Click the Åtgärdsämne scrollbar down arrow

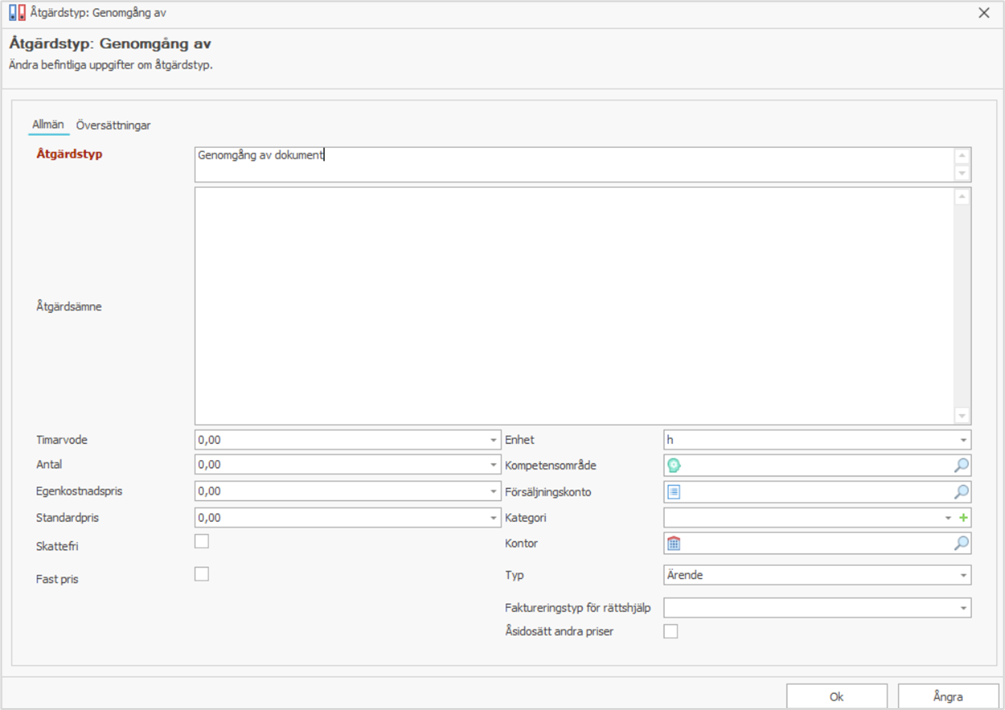click(x=962, y=415)
